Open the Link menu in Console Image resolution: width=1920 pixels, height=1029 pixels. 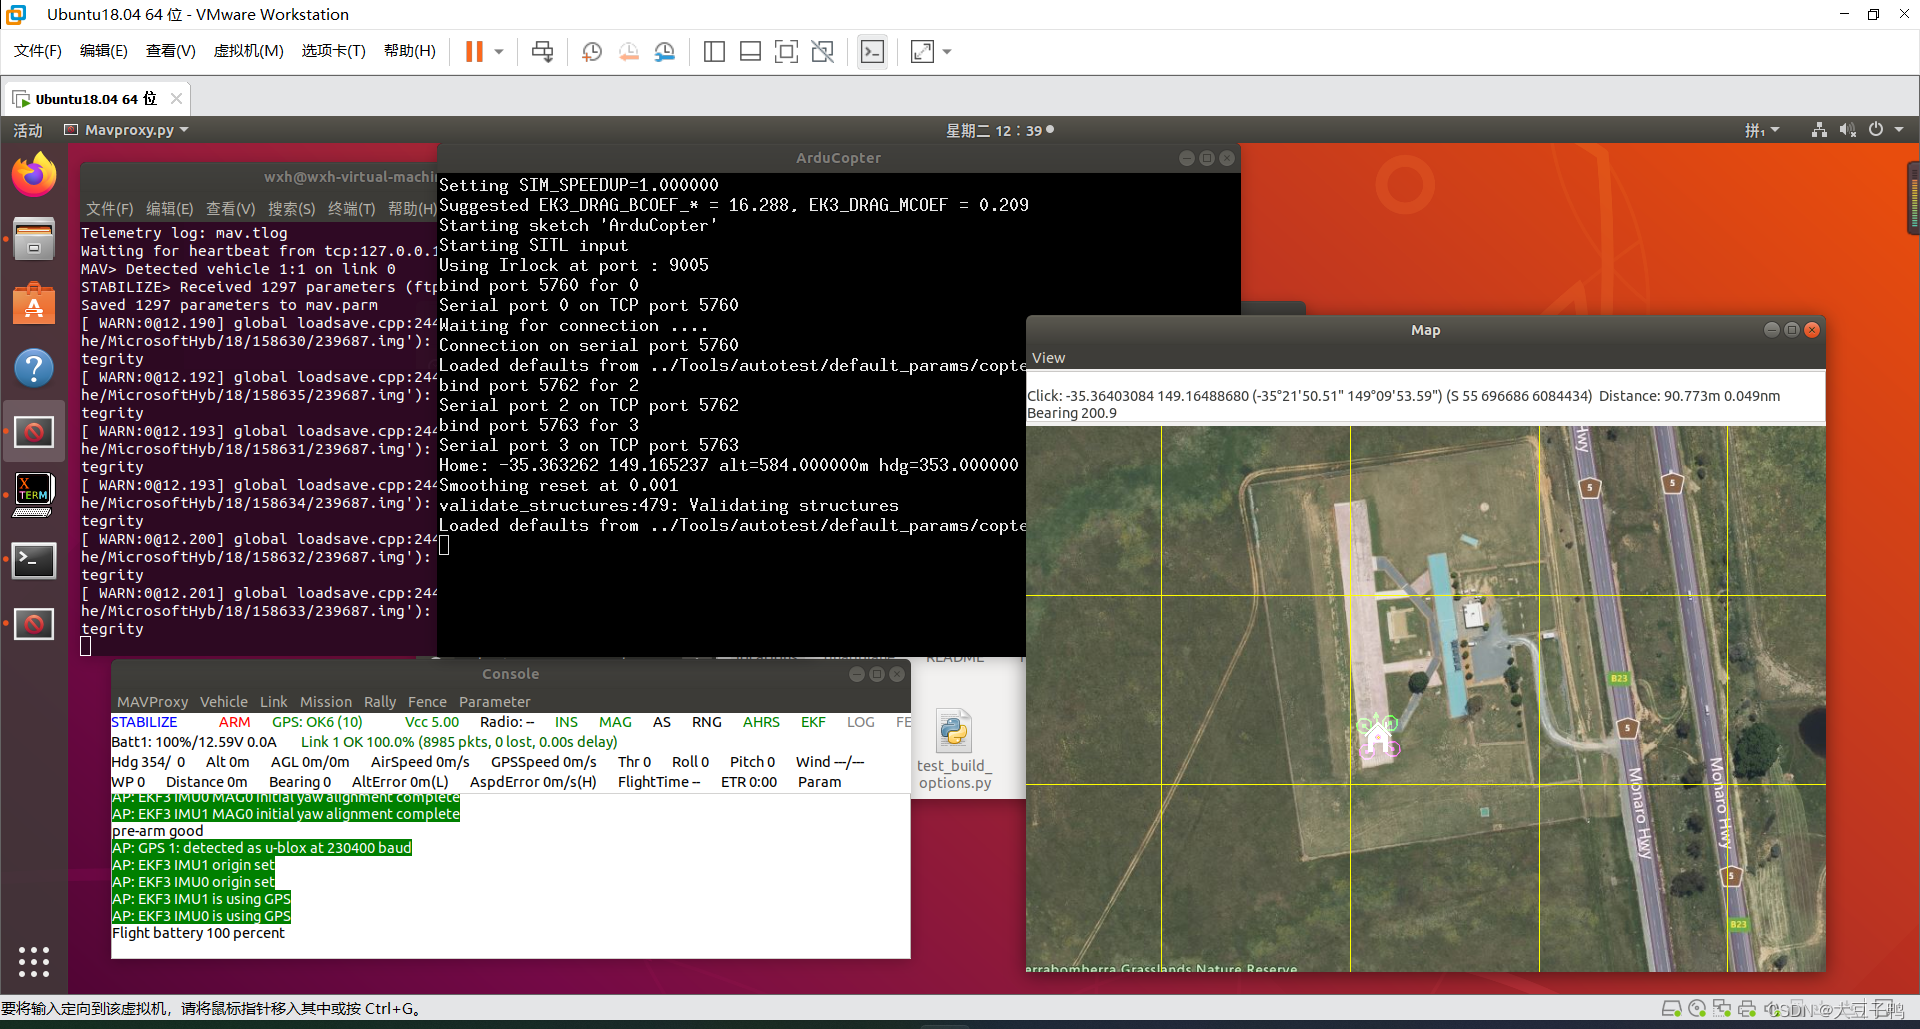274,702
